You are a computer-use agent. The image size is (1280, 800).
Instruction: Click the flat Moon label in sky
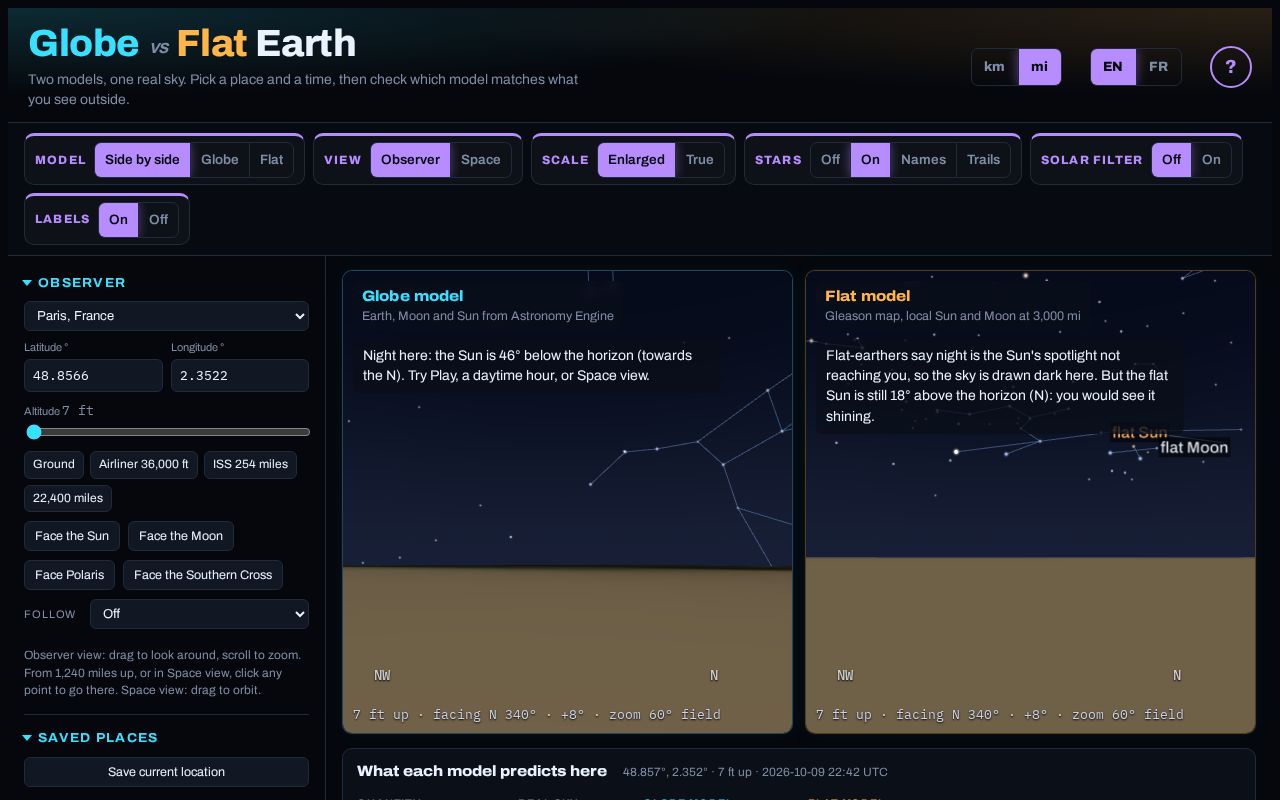pos(1194,448)
